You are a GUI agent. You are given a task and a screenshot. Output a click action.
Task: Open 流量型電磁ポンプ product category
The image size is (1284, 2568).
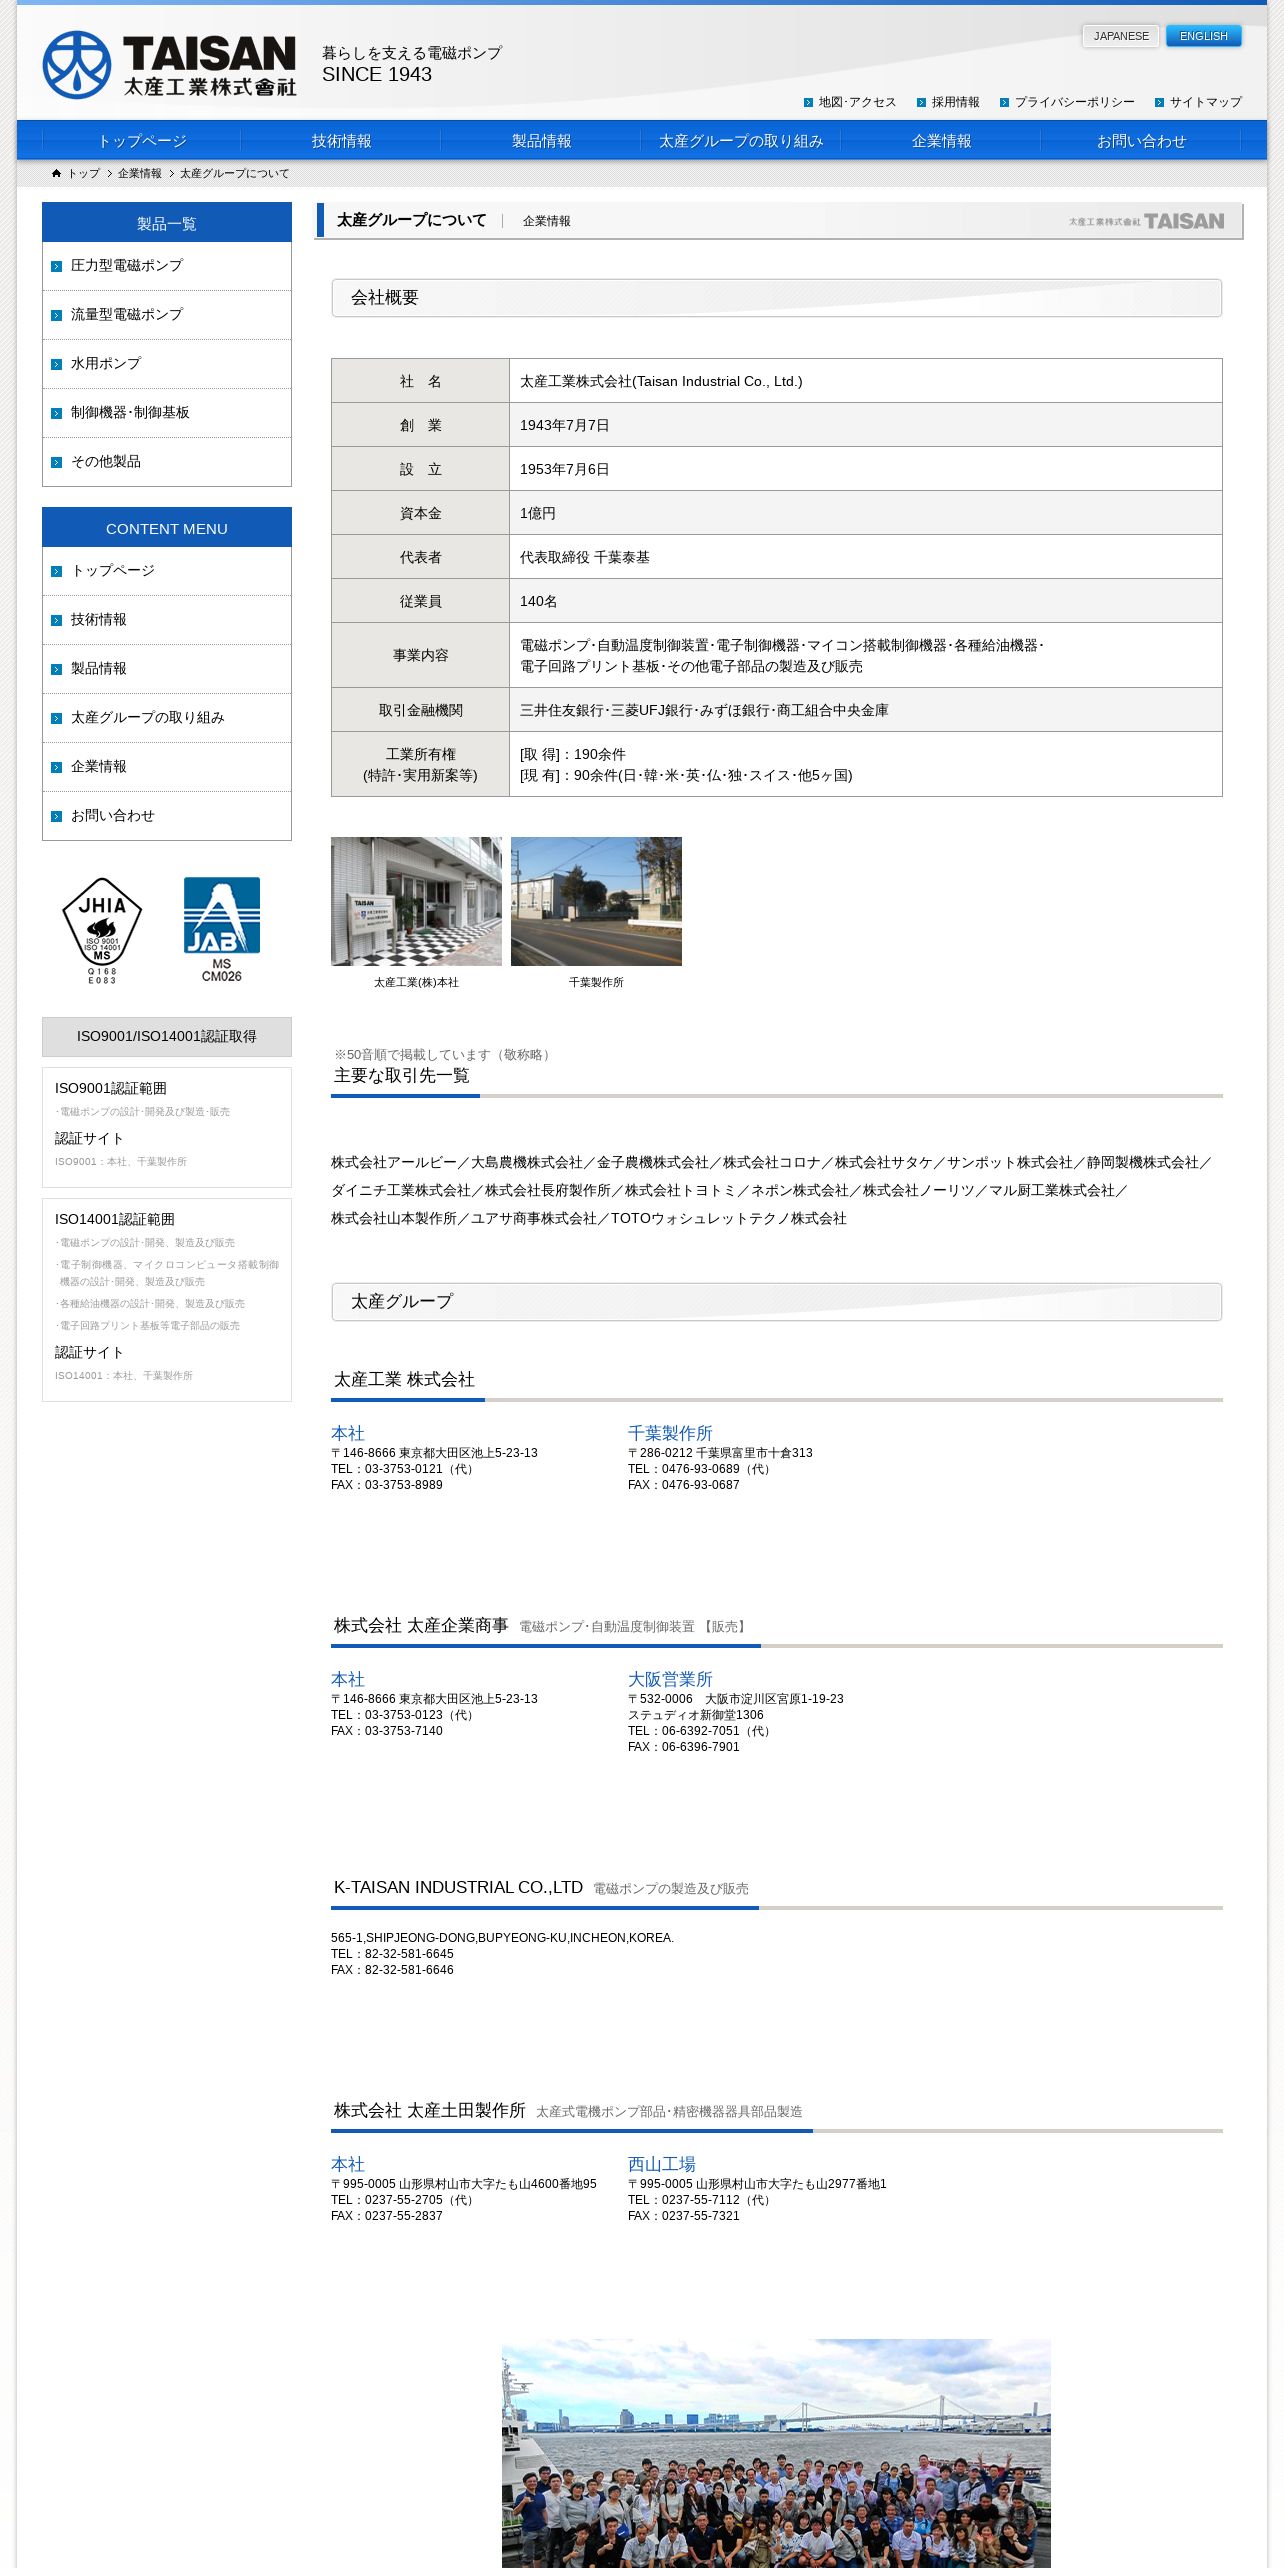click(x=167, y=315)
